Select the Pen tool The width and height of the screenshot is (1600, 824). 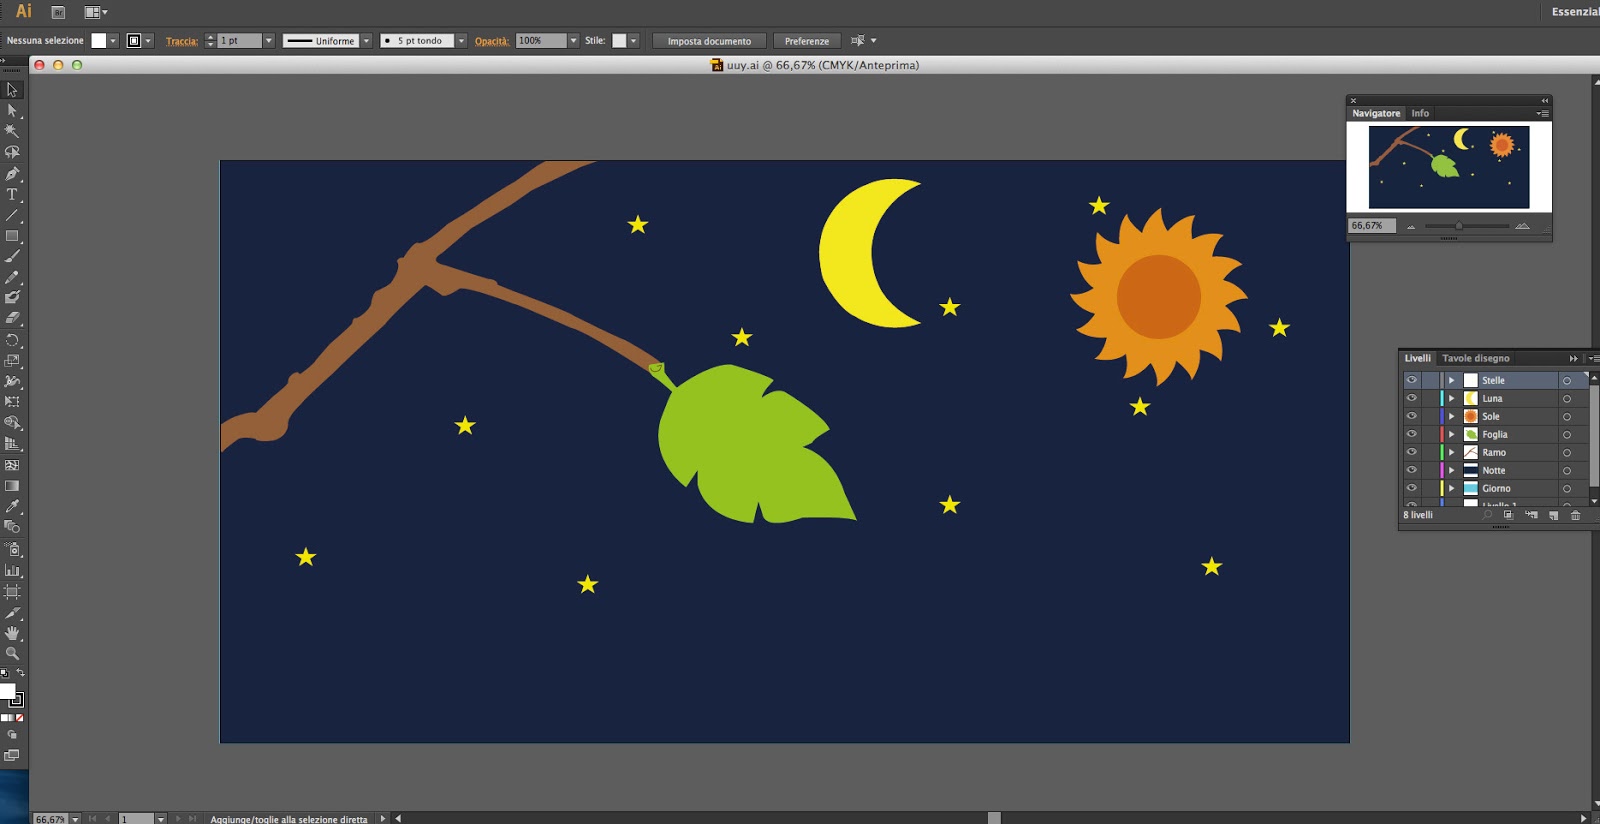12,174
